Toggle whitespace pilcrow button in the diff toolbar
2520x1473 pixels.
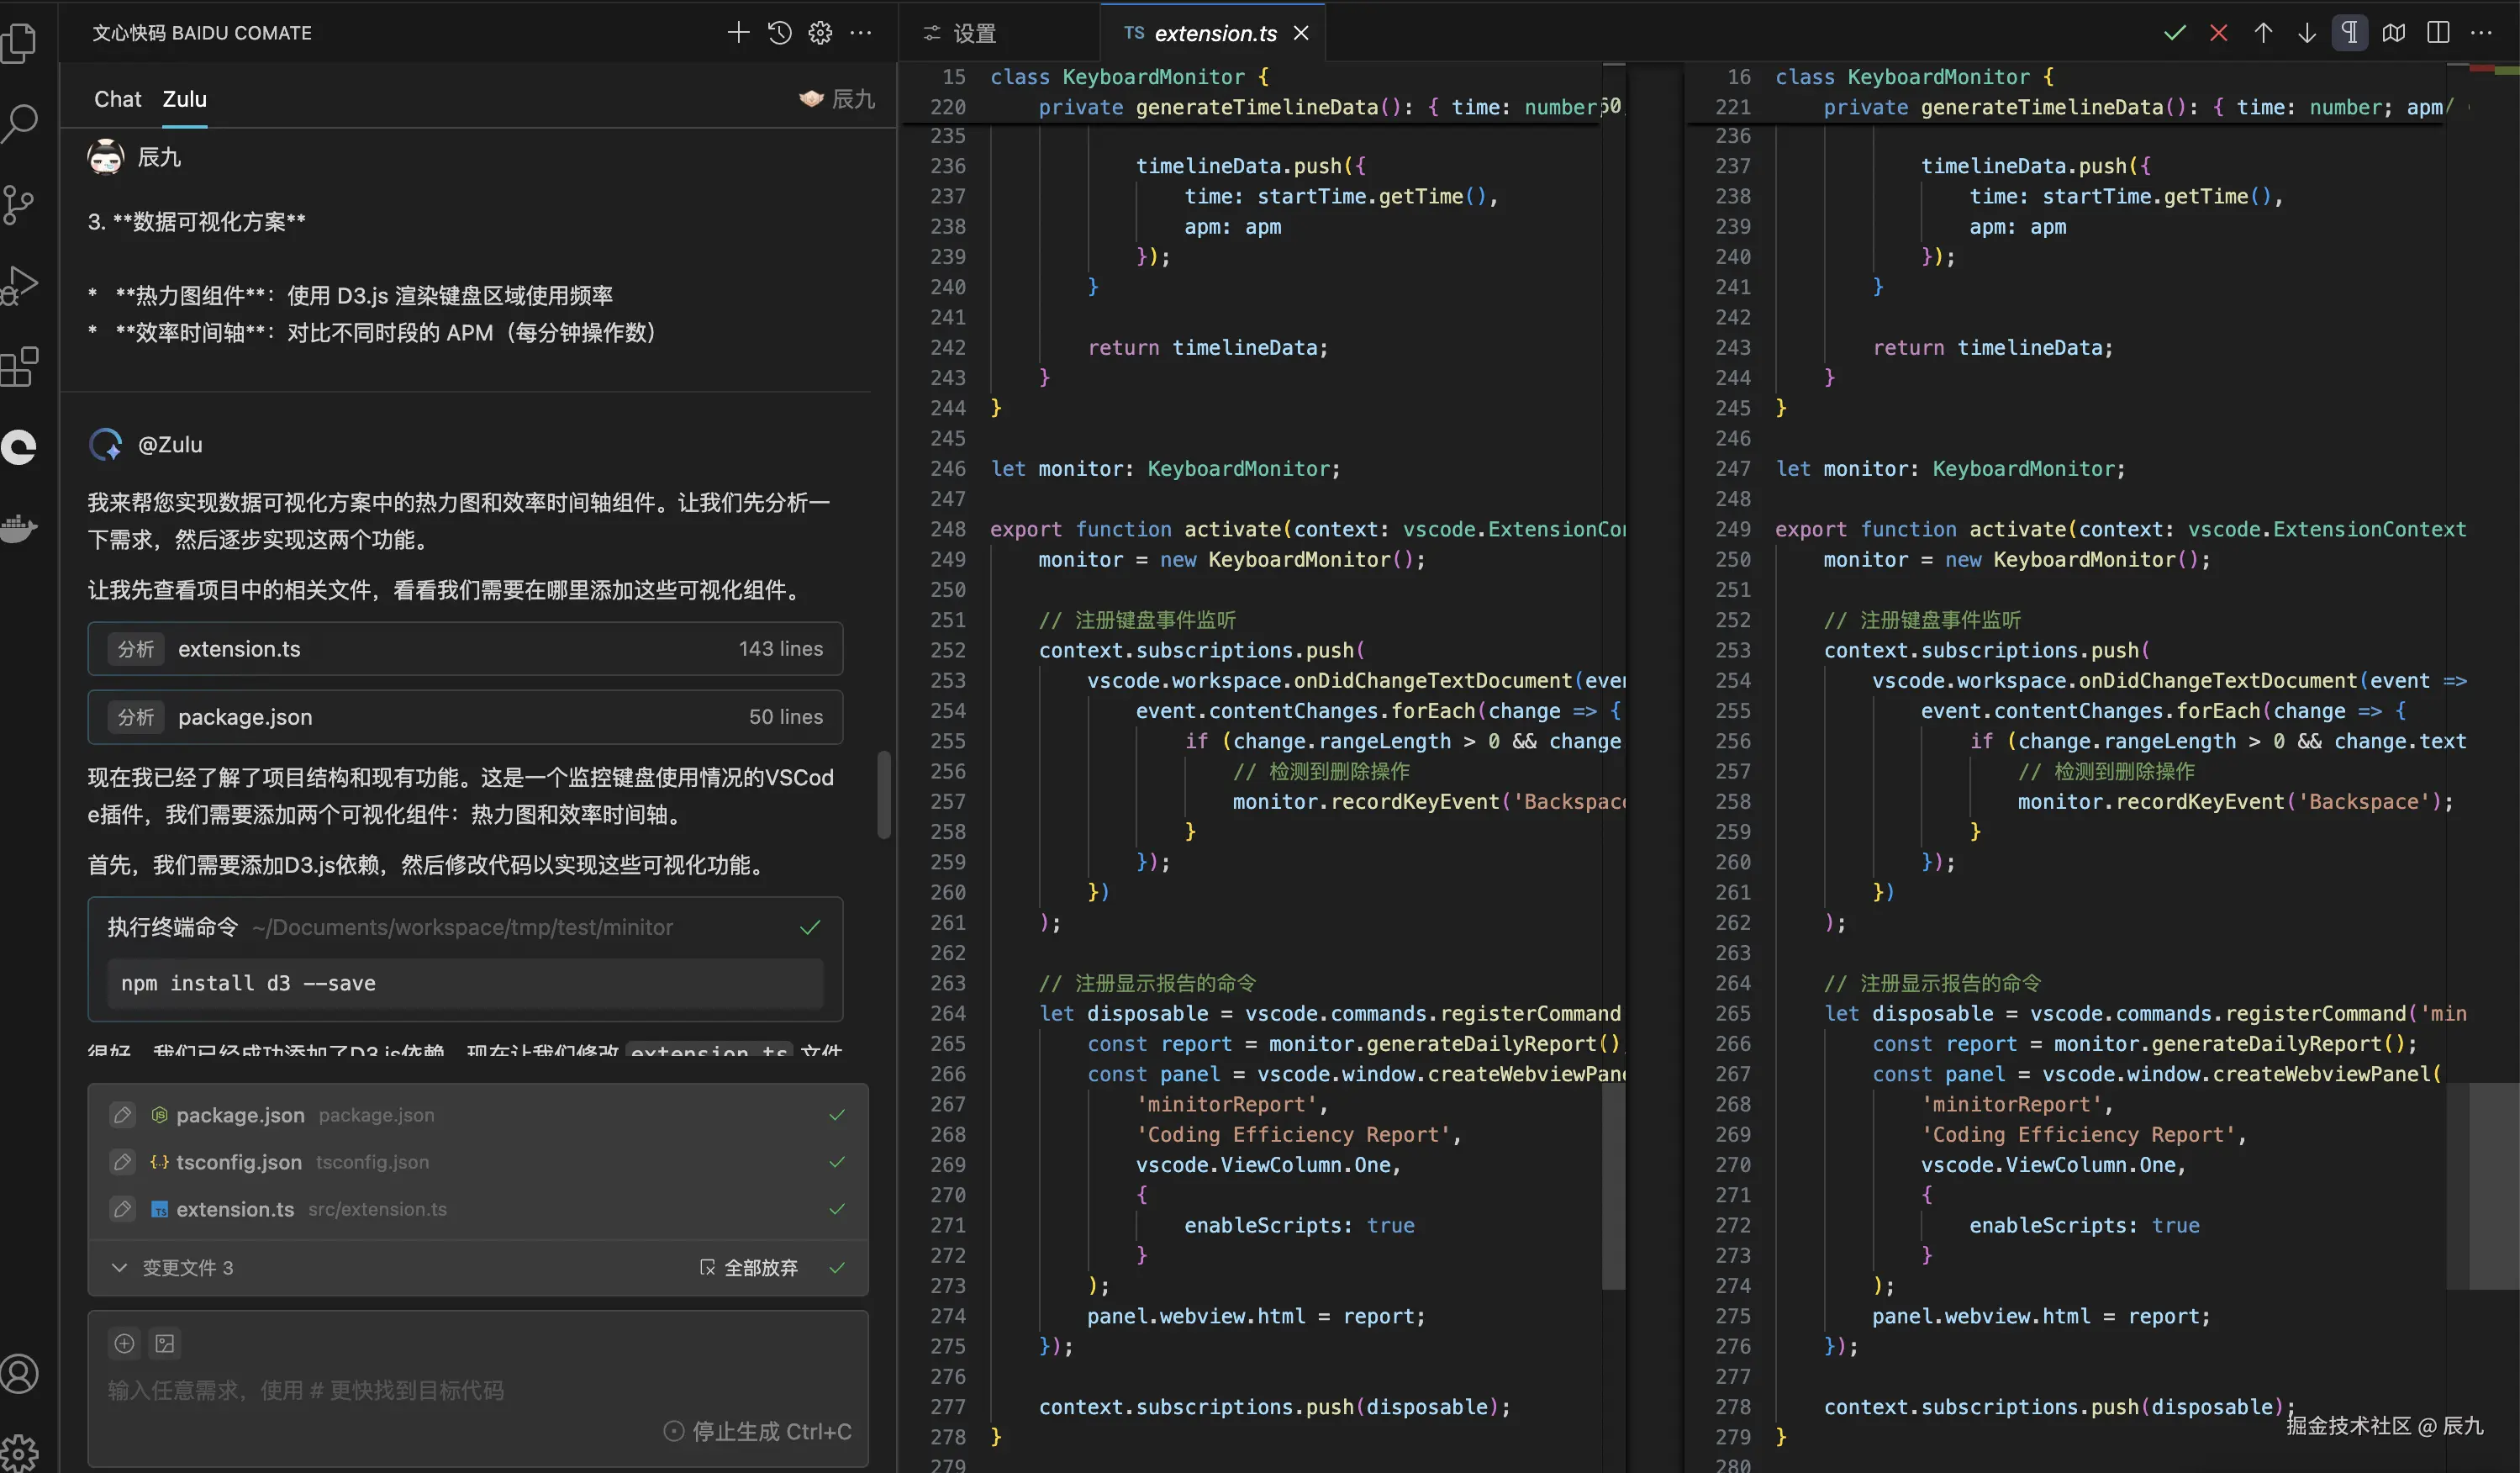coord(2350,33)
